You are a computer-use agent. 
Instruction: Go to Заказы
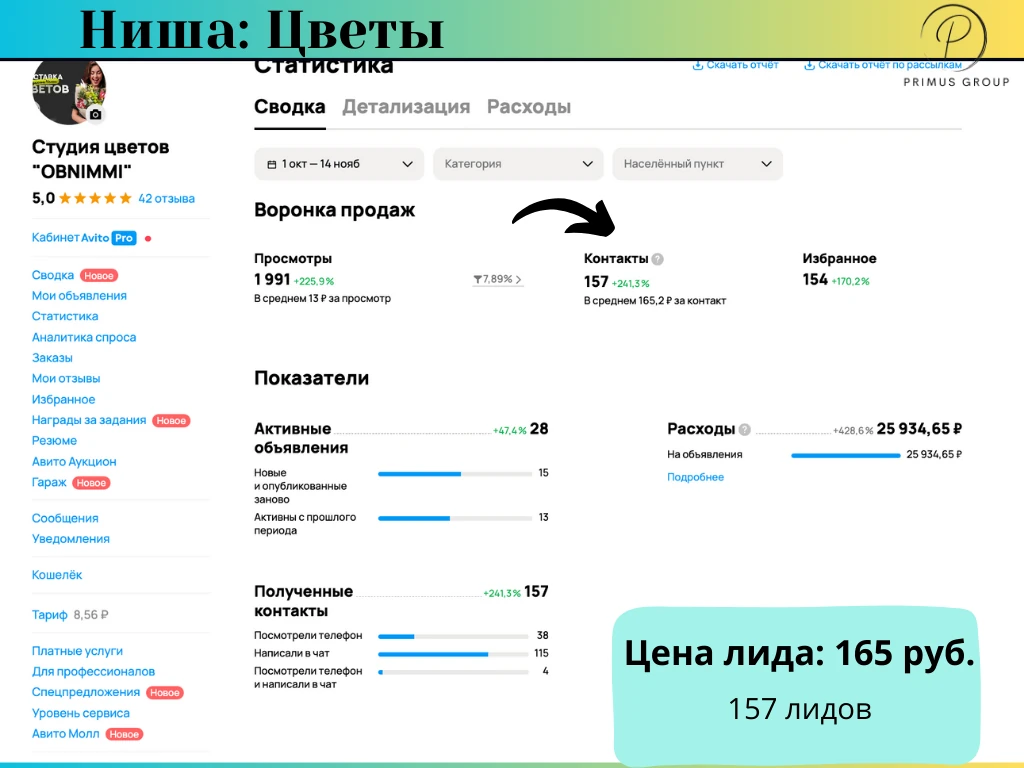[x=52, y=358]
